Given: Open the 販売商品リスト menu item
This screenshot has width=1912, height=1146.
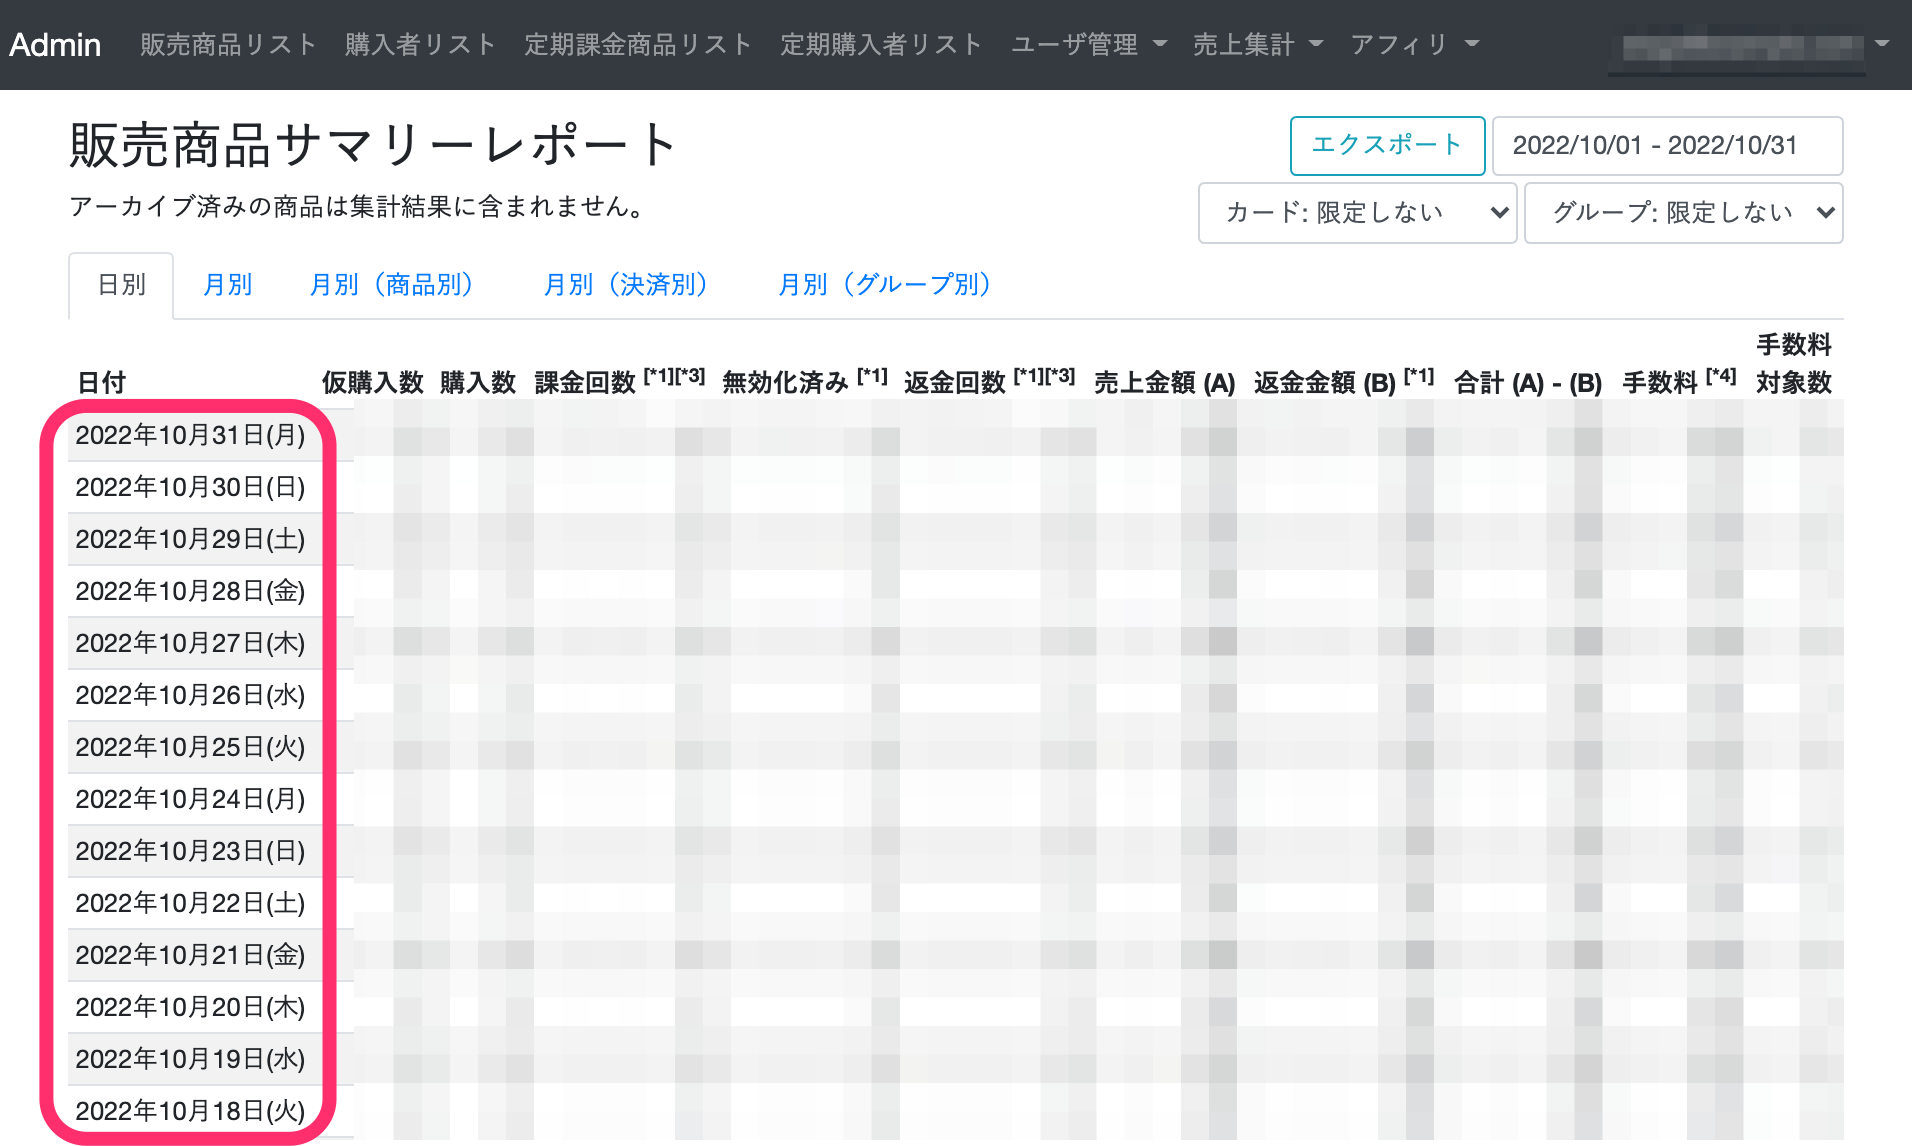Looking at the screenshot, I should 228,45.
